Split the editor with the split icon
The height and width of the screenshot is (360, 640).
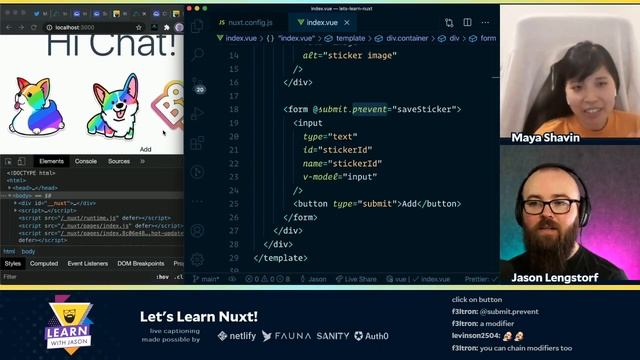tap(467, 22)
